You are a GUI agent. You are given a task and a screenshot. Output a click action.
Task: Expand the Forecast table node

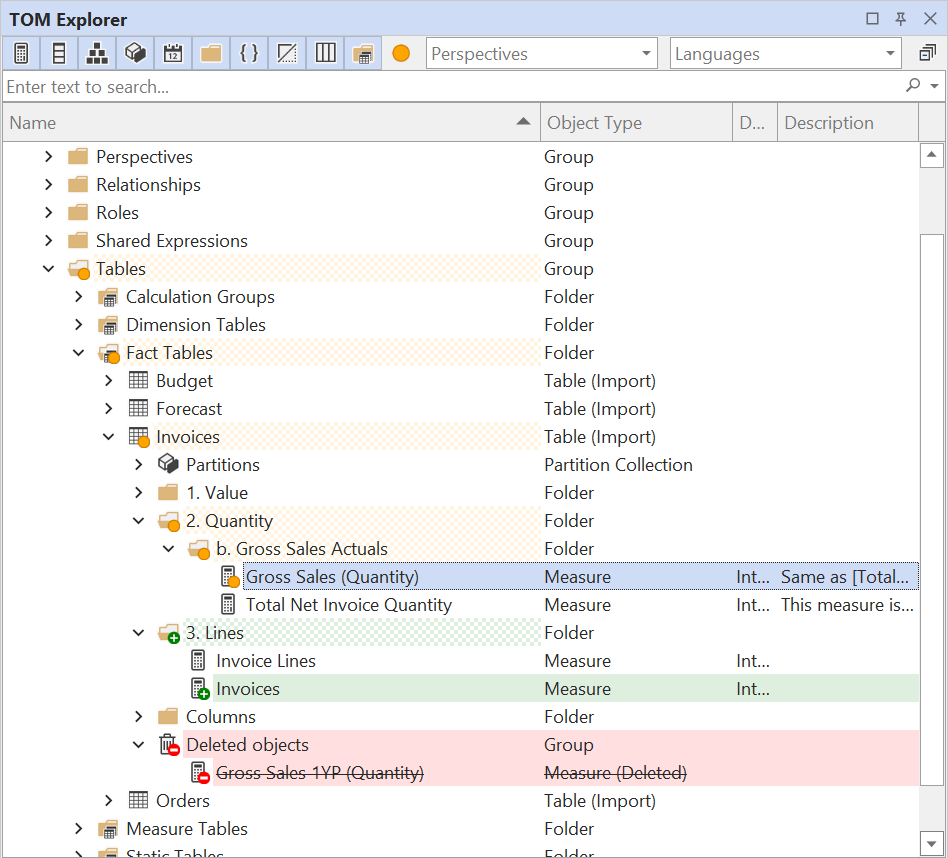click(109, 409)
